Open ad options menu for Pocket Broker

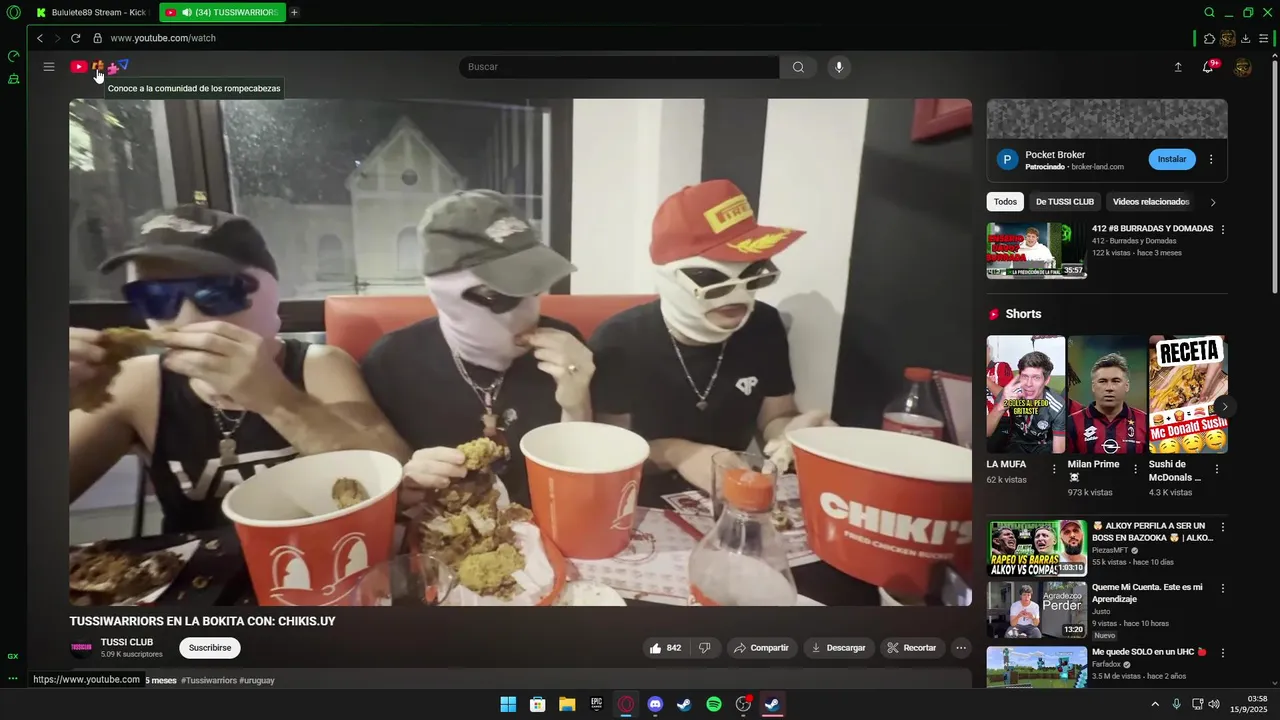point(1211,159)
